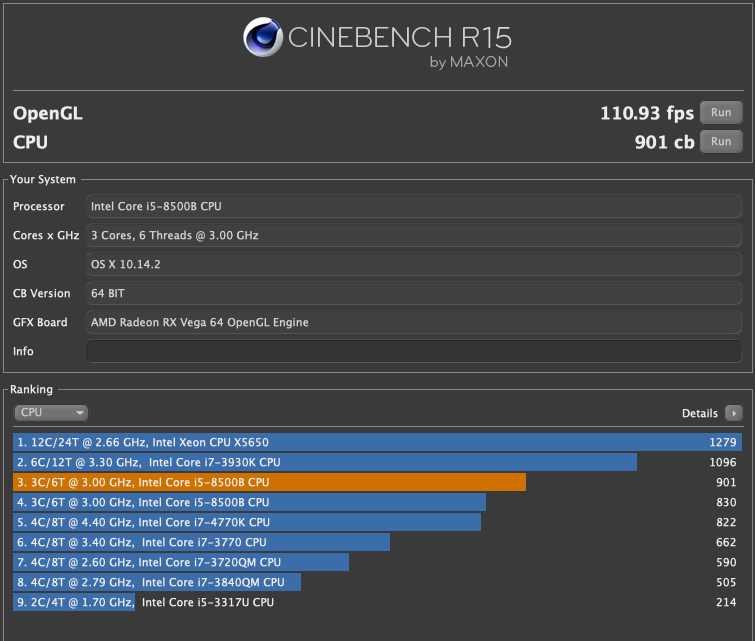The image size is (755, 641).
Task: Click the CB Version field 64 BIT
Action: pyautogui.click(x=414, y=293)
